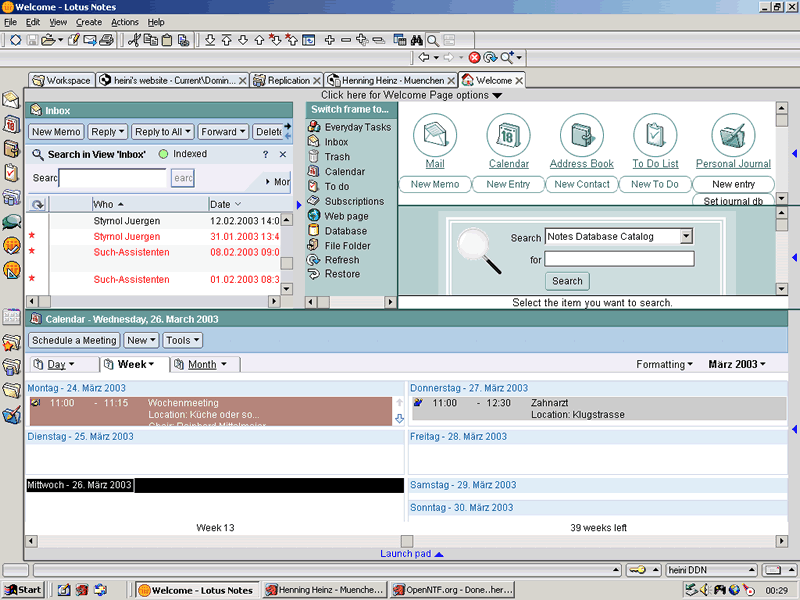The width and height of the screenshot is (800, 600).
Task: Open the Reply to All dropdown
Action: (x=163, y=132)
